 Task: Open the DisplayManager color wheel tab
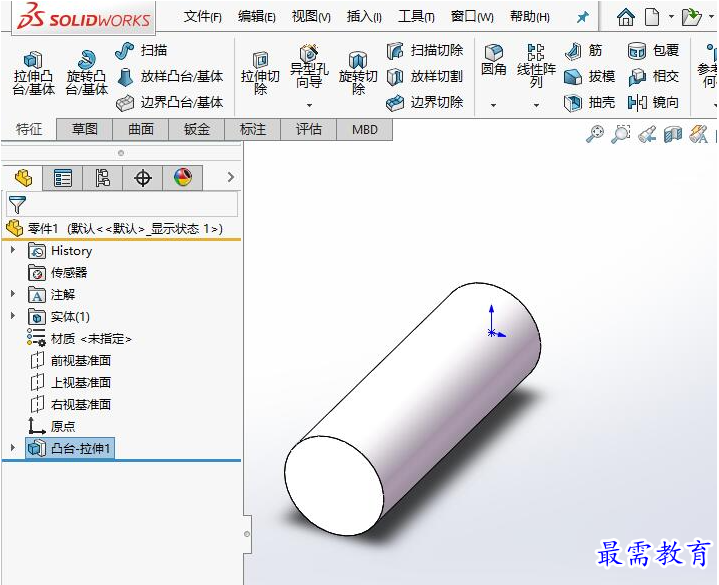tap(183, 178)
